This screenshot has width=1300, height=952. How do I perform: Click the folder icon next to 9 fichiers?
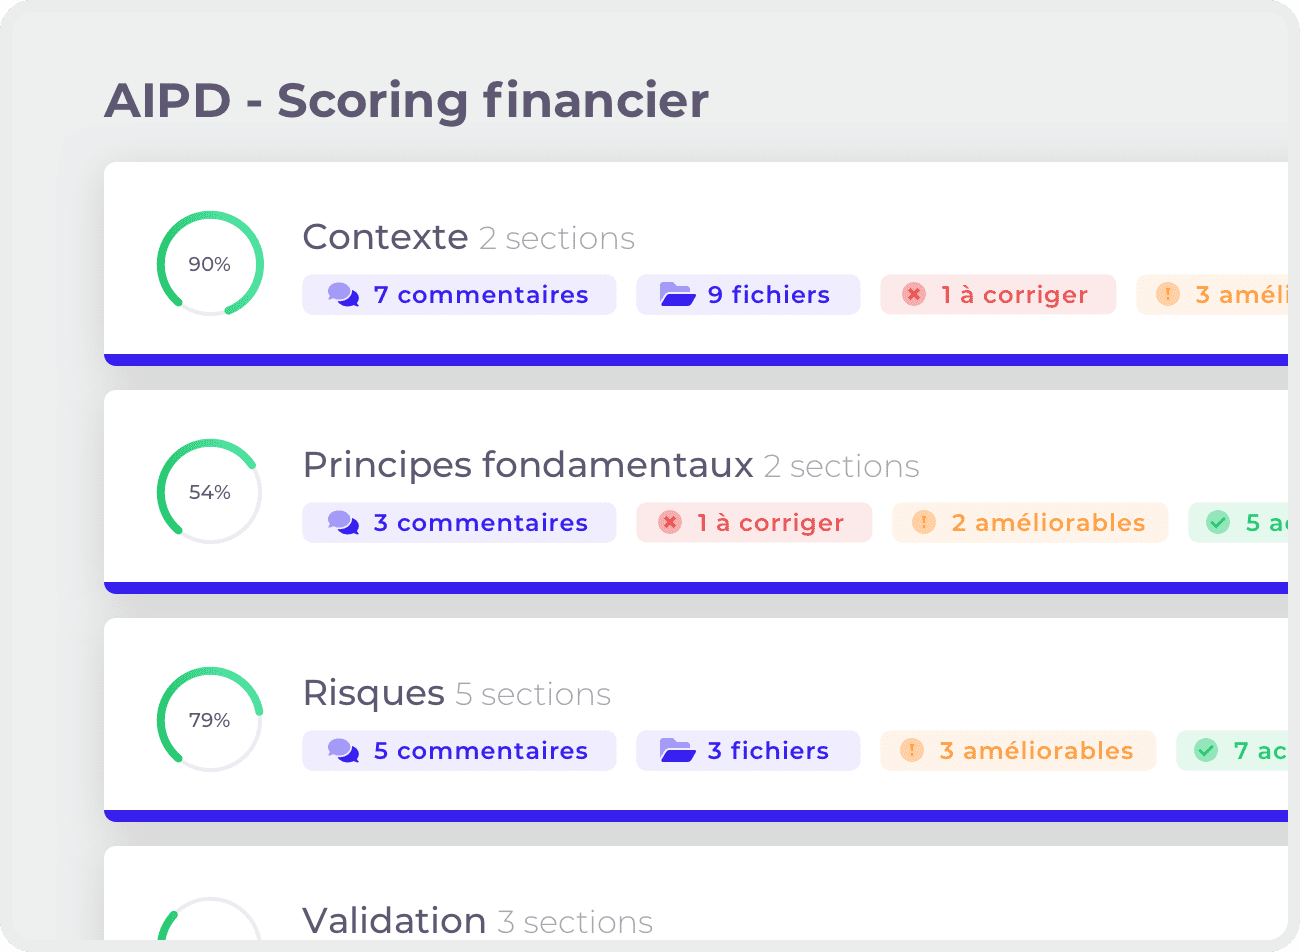coord(679,293)
